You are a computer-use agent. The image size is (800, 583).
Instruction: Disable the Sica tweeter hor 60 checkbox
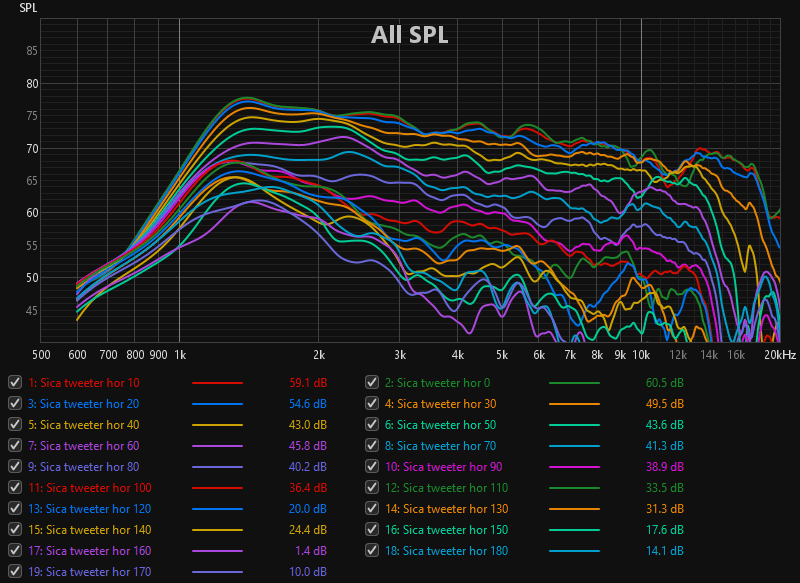(x=15, y=445)
